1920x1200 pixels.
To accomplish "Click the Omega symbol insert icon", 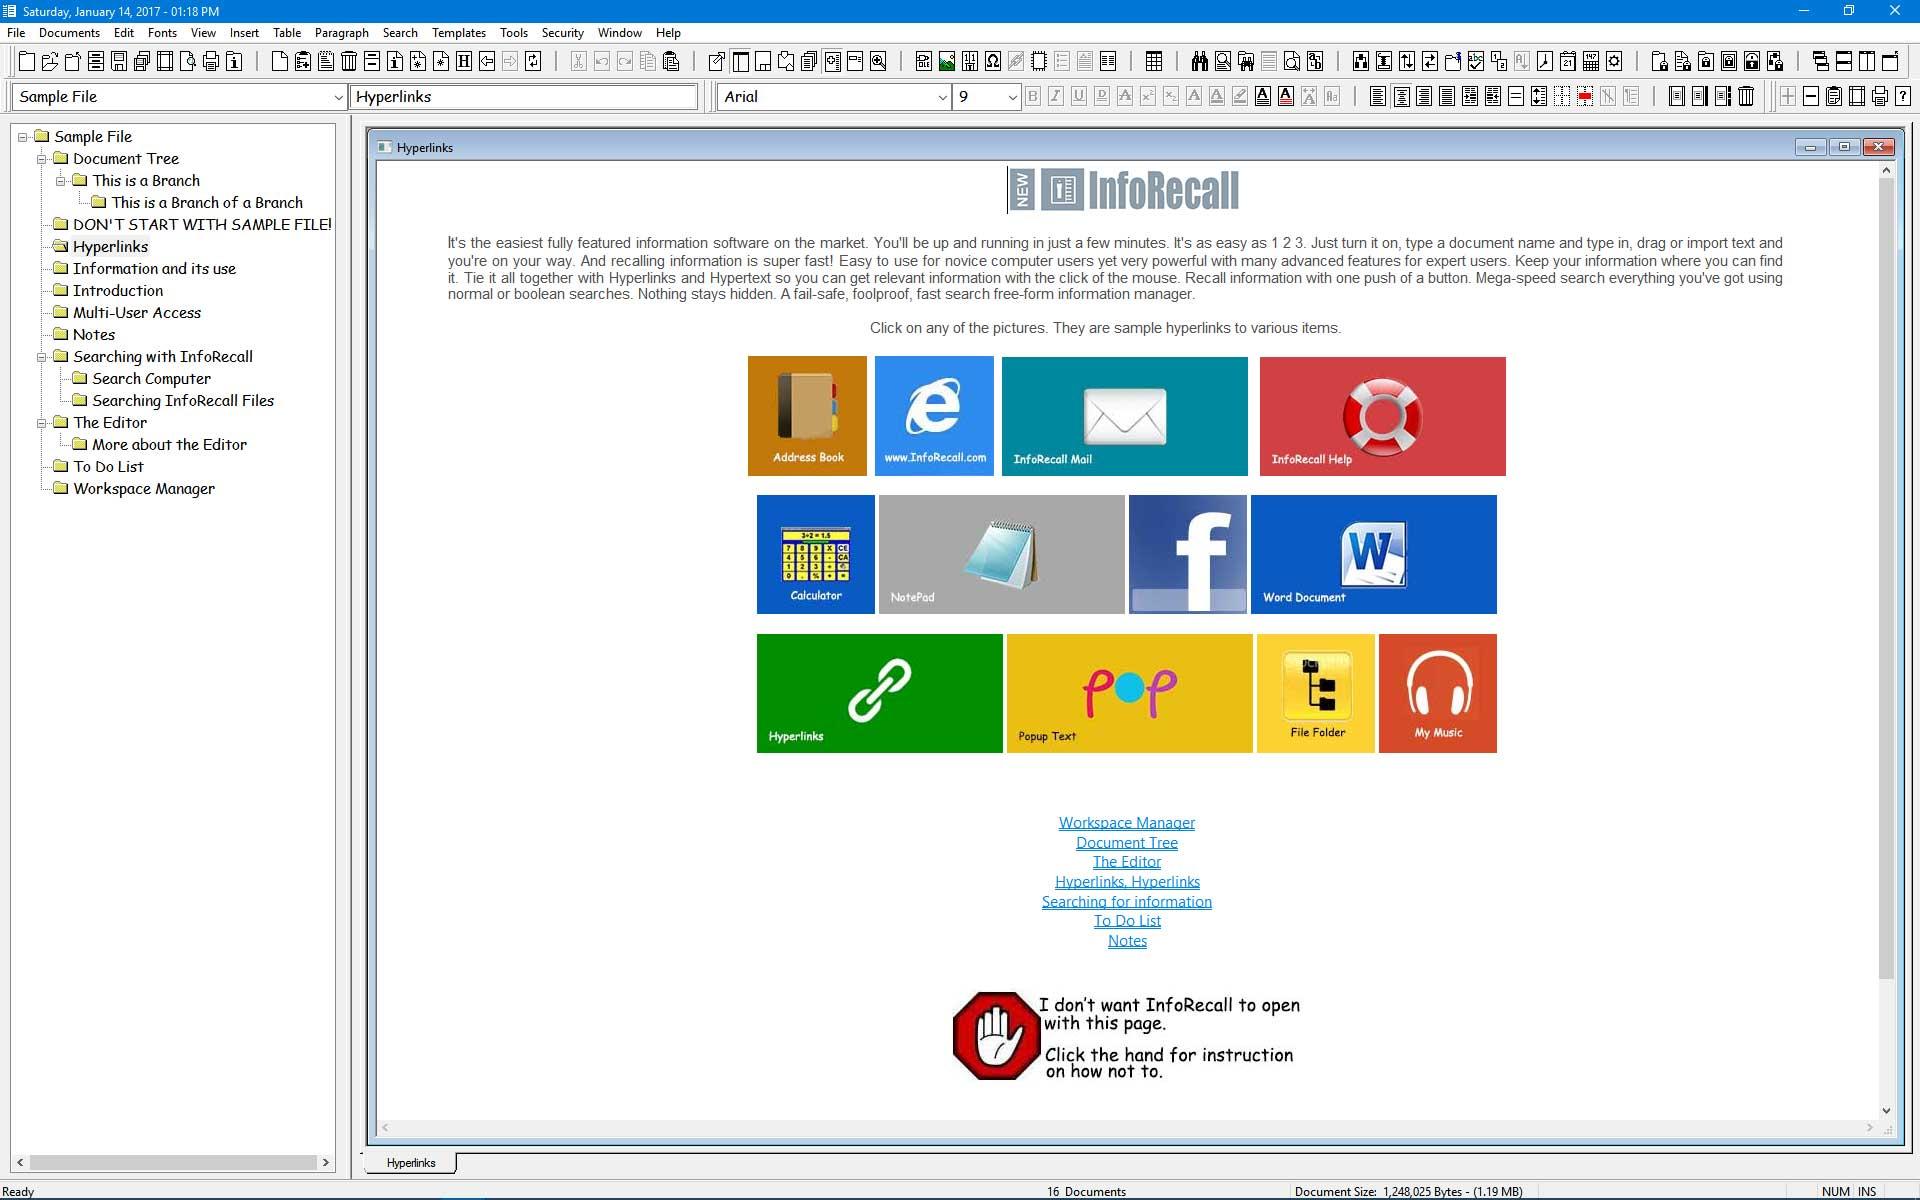I will point(993,62).
